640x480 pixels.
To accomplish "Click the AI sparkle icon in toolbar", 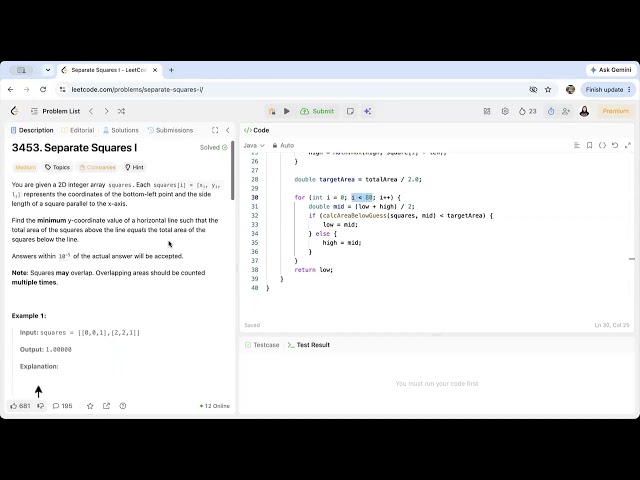I will tap(367, 111).
